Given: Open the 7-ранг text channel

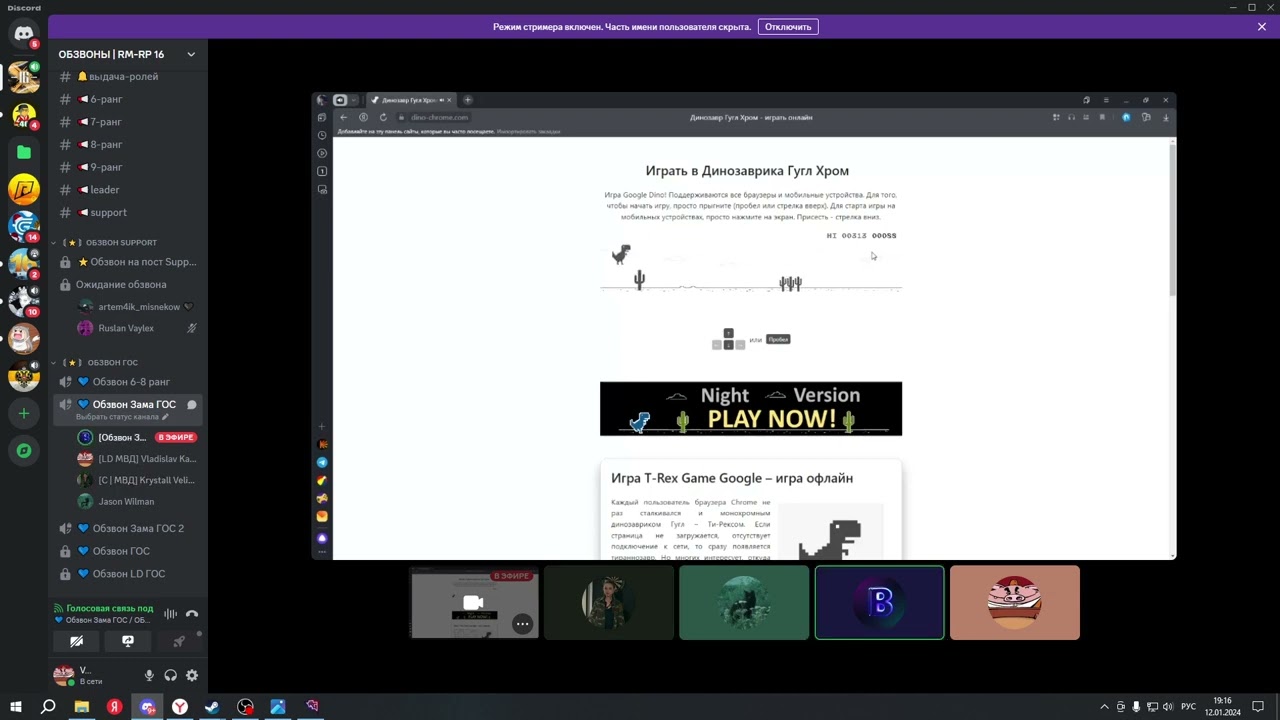Looking at the screenshot, I should 127,122.
